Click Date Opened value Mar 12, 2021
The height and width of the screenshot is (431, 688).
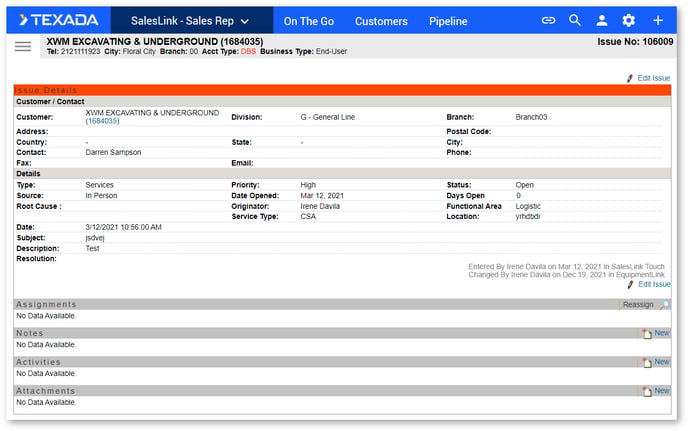pos(322,196)
